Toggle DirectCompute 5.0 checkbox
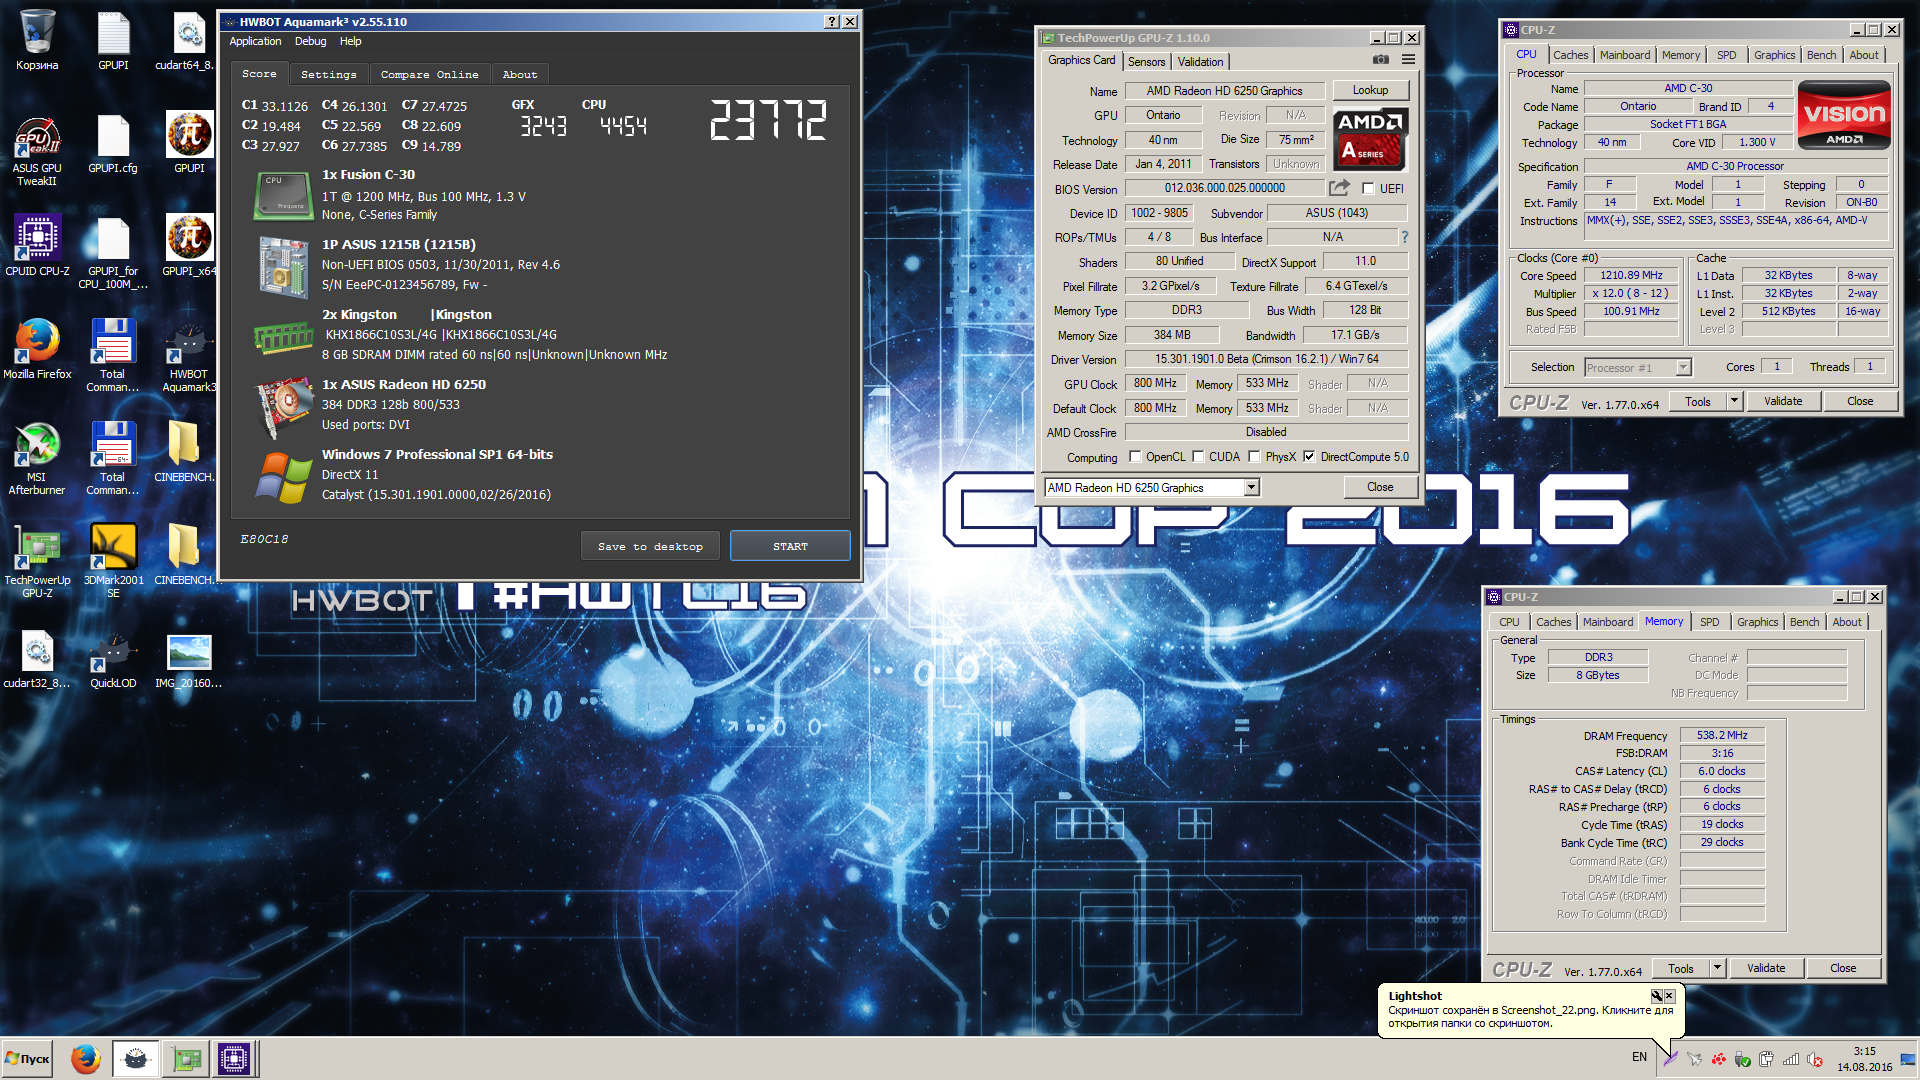1920x1080 pixels. (x=1309, y=457)
